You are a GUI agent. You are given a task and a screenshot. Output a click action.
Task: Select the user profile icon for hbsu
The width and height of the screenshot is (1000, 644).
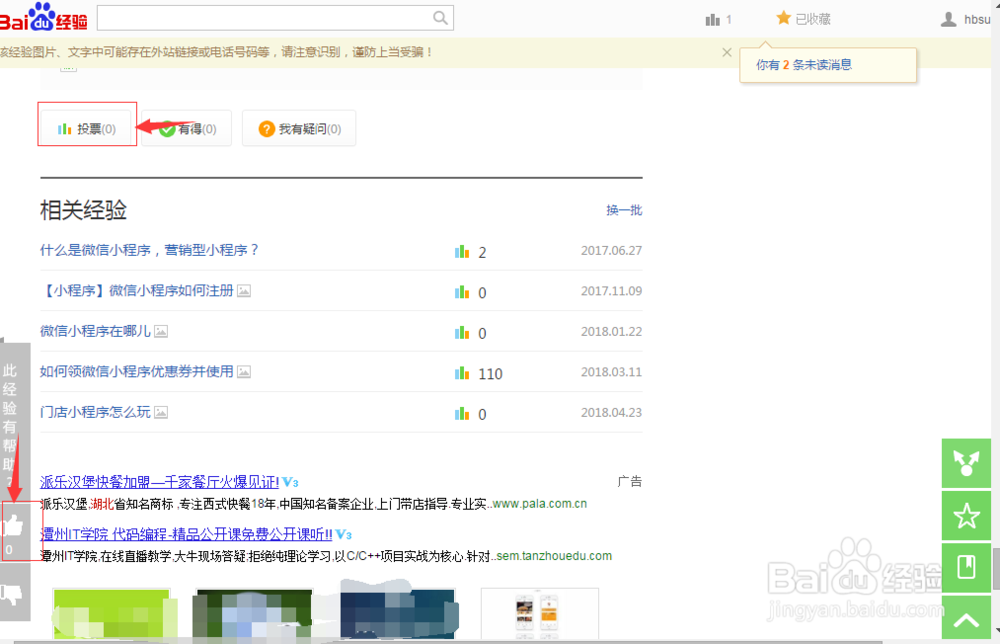pyautogui.click(x=948, y=18)
